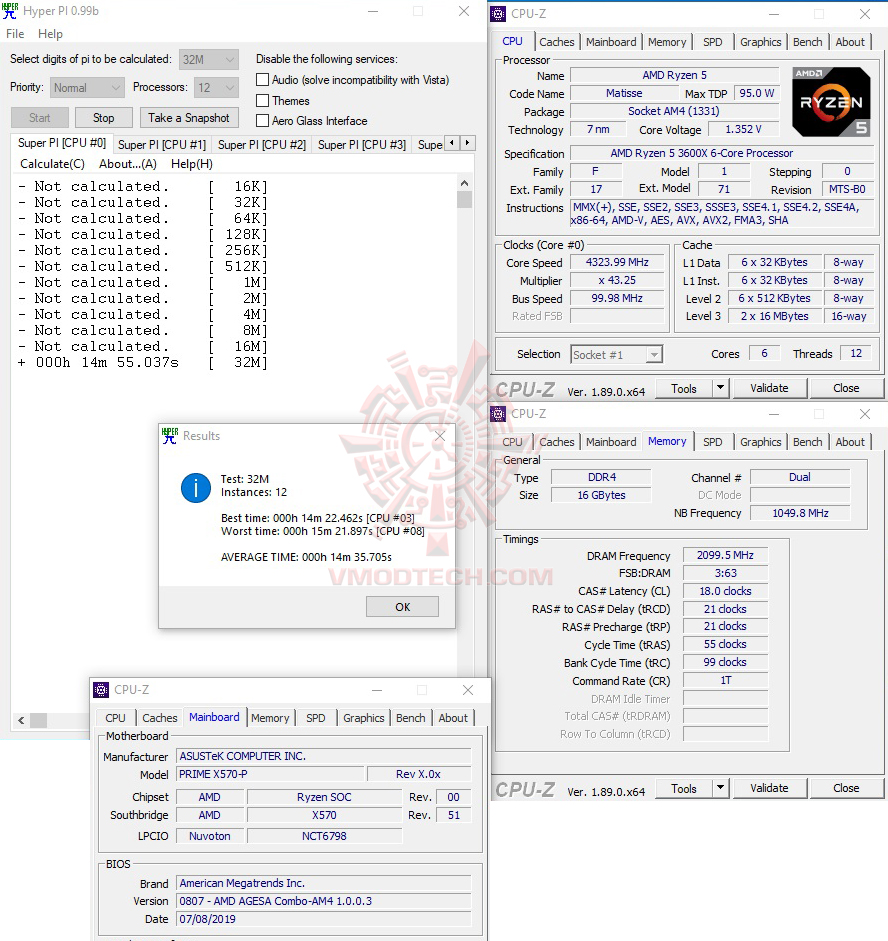Image resolution: width=888 pixels, height=941 pixels.
Task: Click the vertical scrollbar in the calculation results list
Action: (464, 199)
